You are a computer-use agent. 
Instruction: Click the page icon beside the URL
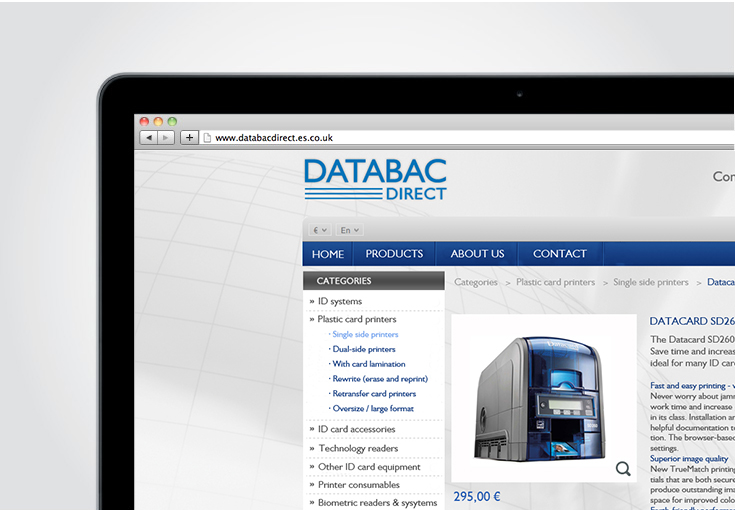coord(207,138)
